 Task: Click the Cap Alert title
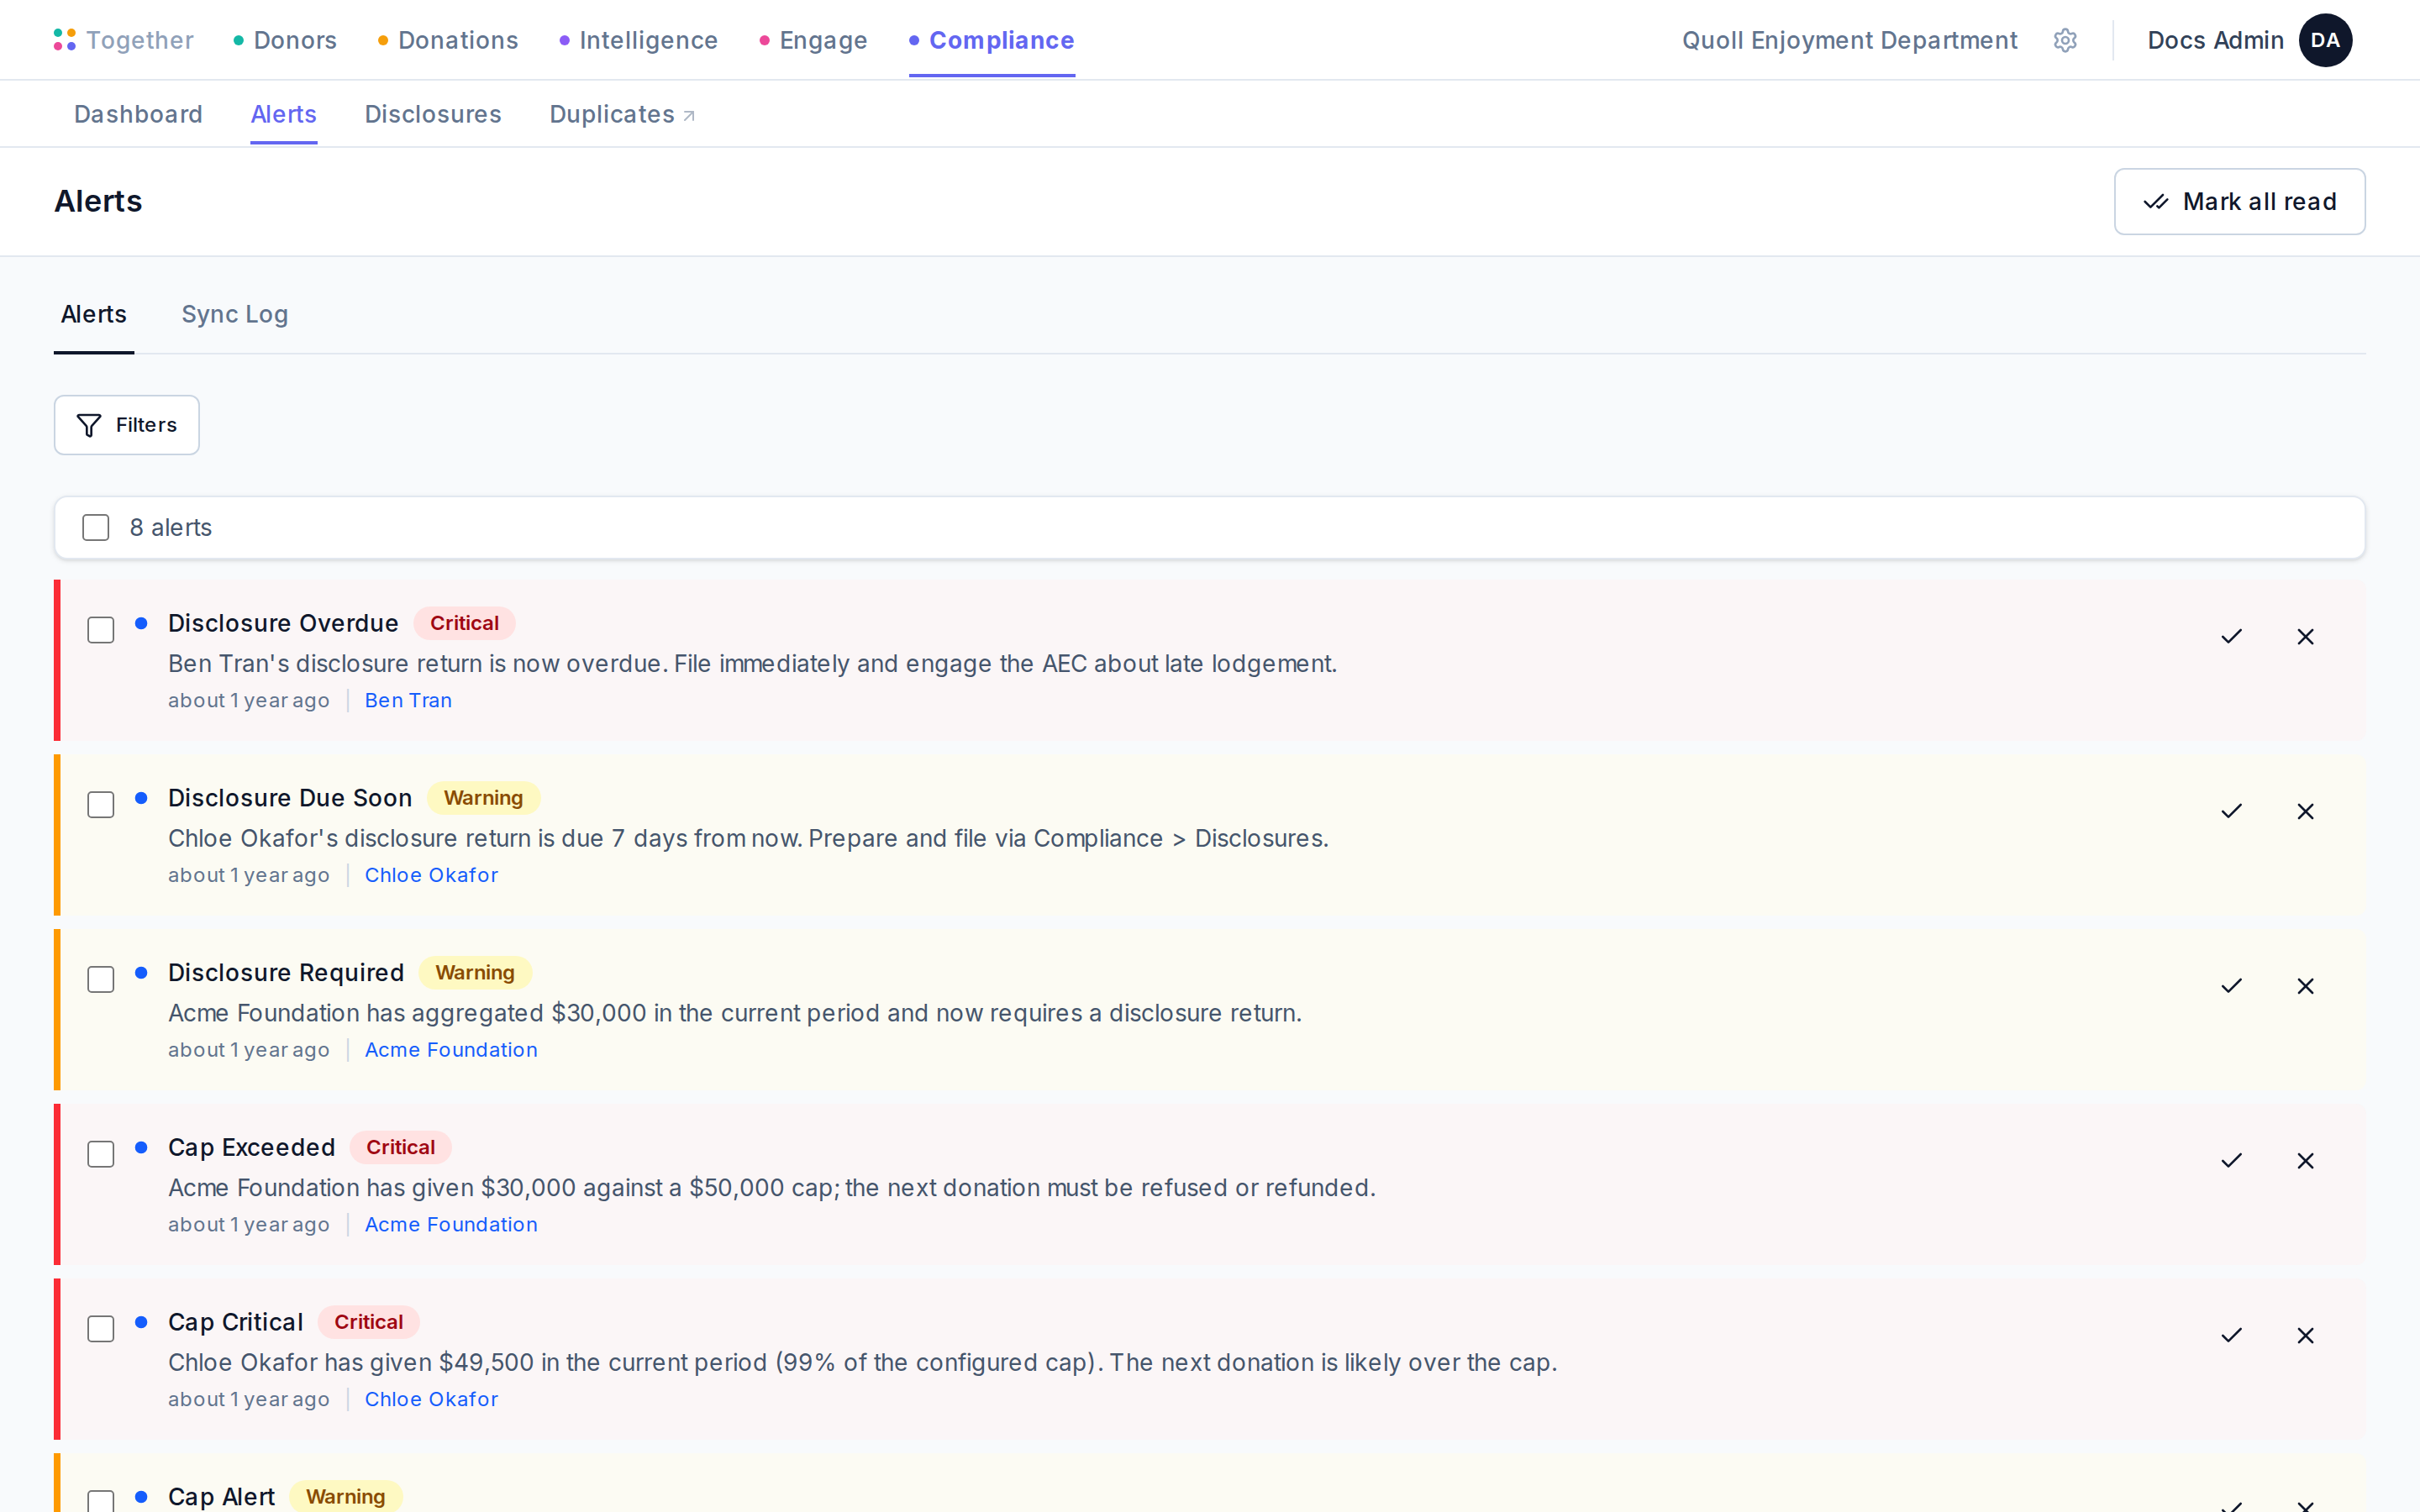tap(221, 1497)
